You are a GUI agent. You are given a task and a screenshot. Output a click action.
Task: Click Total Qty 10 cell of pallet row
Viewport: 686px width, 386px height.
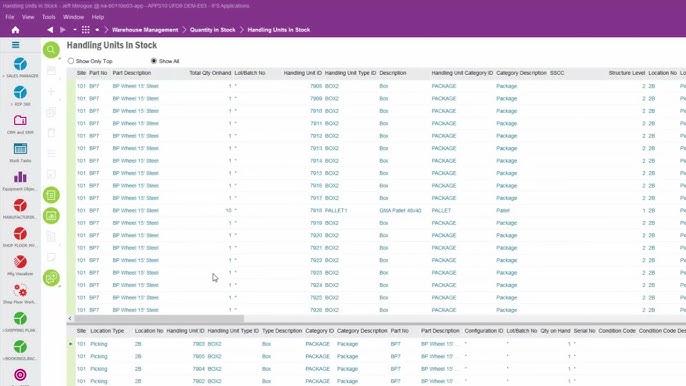228,211
